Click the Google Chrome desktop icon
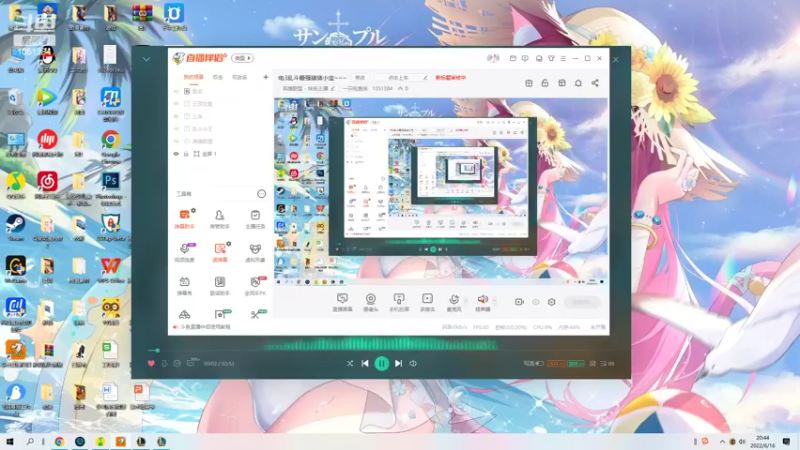 (110, 146)
